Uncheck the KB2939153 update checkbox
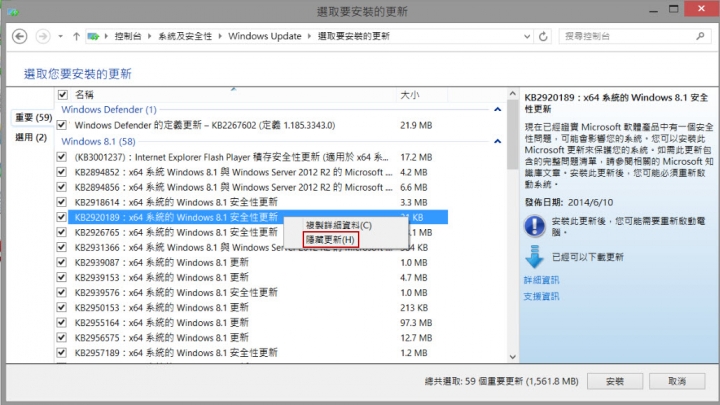The width and height of the screenshot is (720, 405). [x=61, y=277]
